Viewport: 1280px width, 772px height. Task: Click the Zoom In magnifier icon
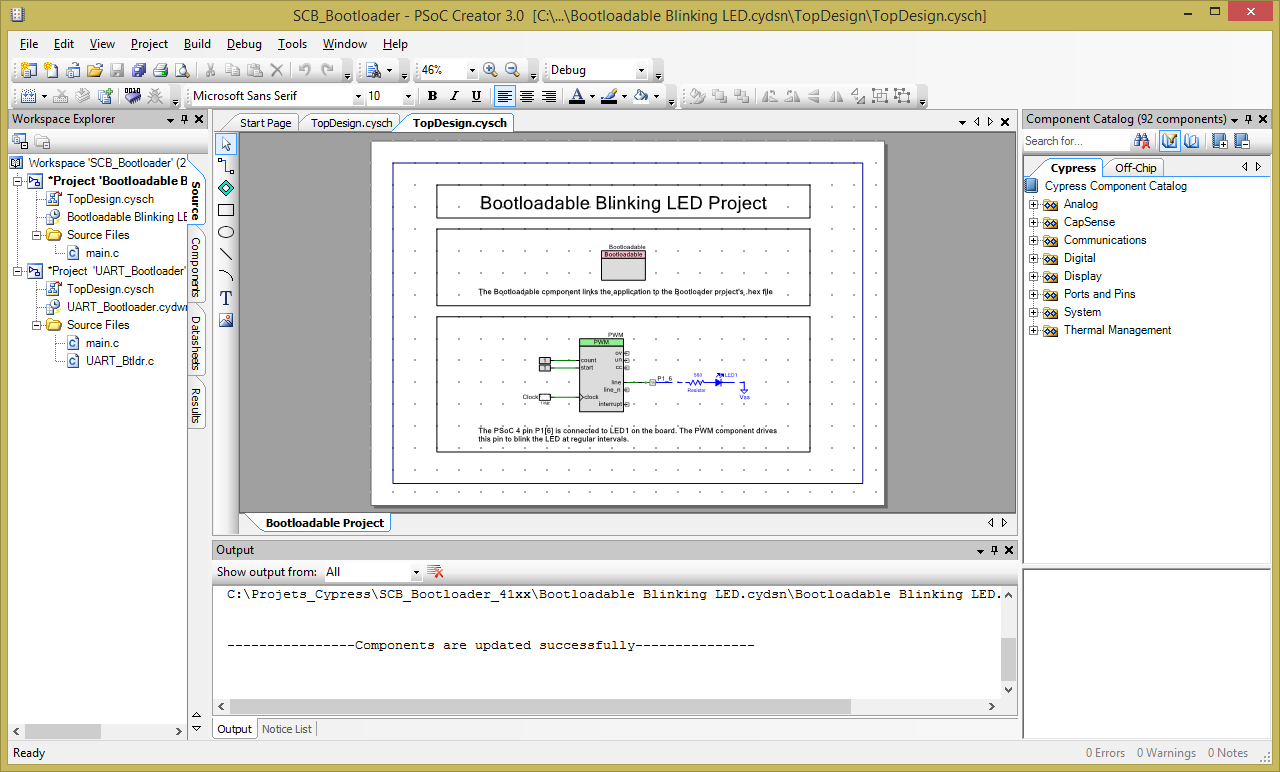pos(490,70)
